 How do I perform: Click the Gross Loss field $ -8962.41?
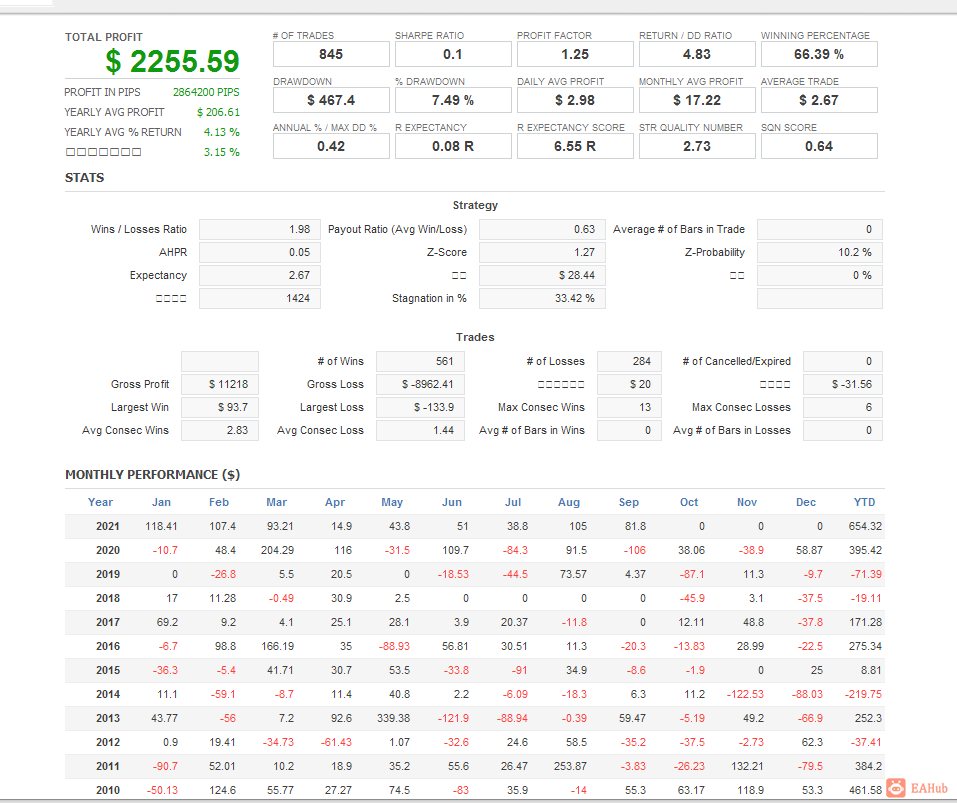[x=420, y=384]
